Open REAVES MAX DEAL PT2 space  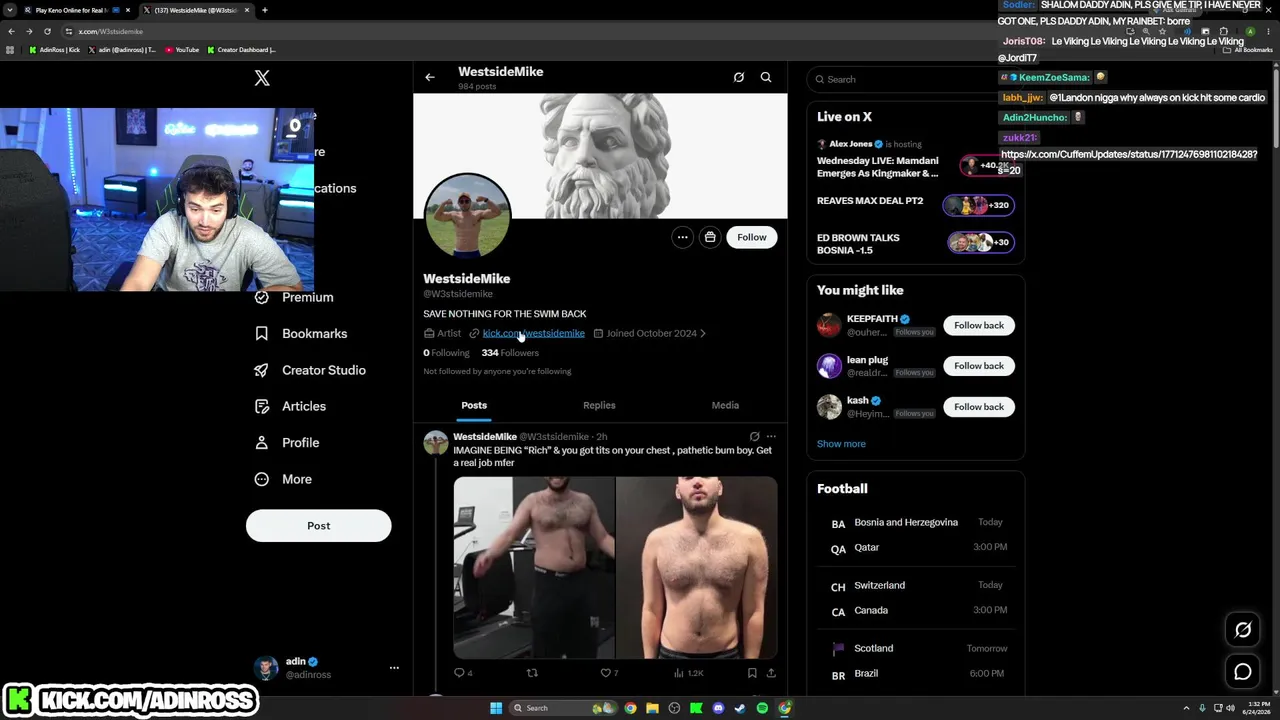tap(915, 203)
